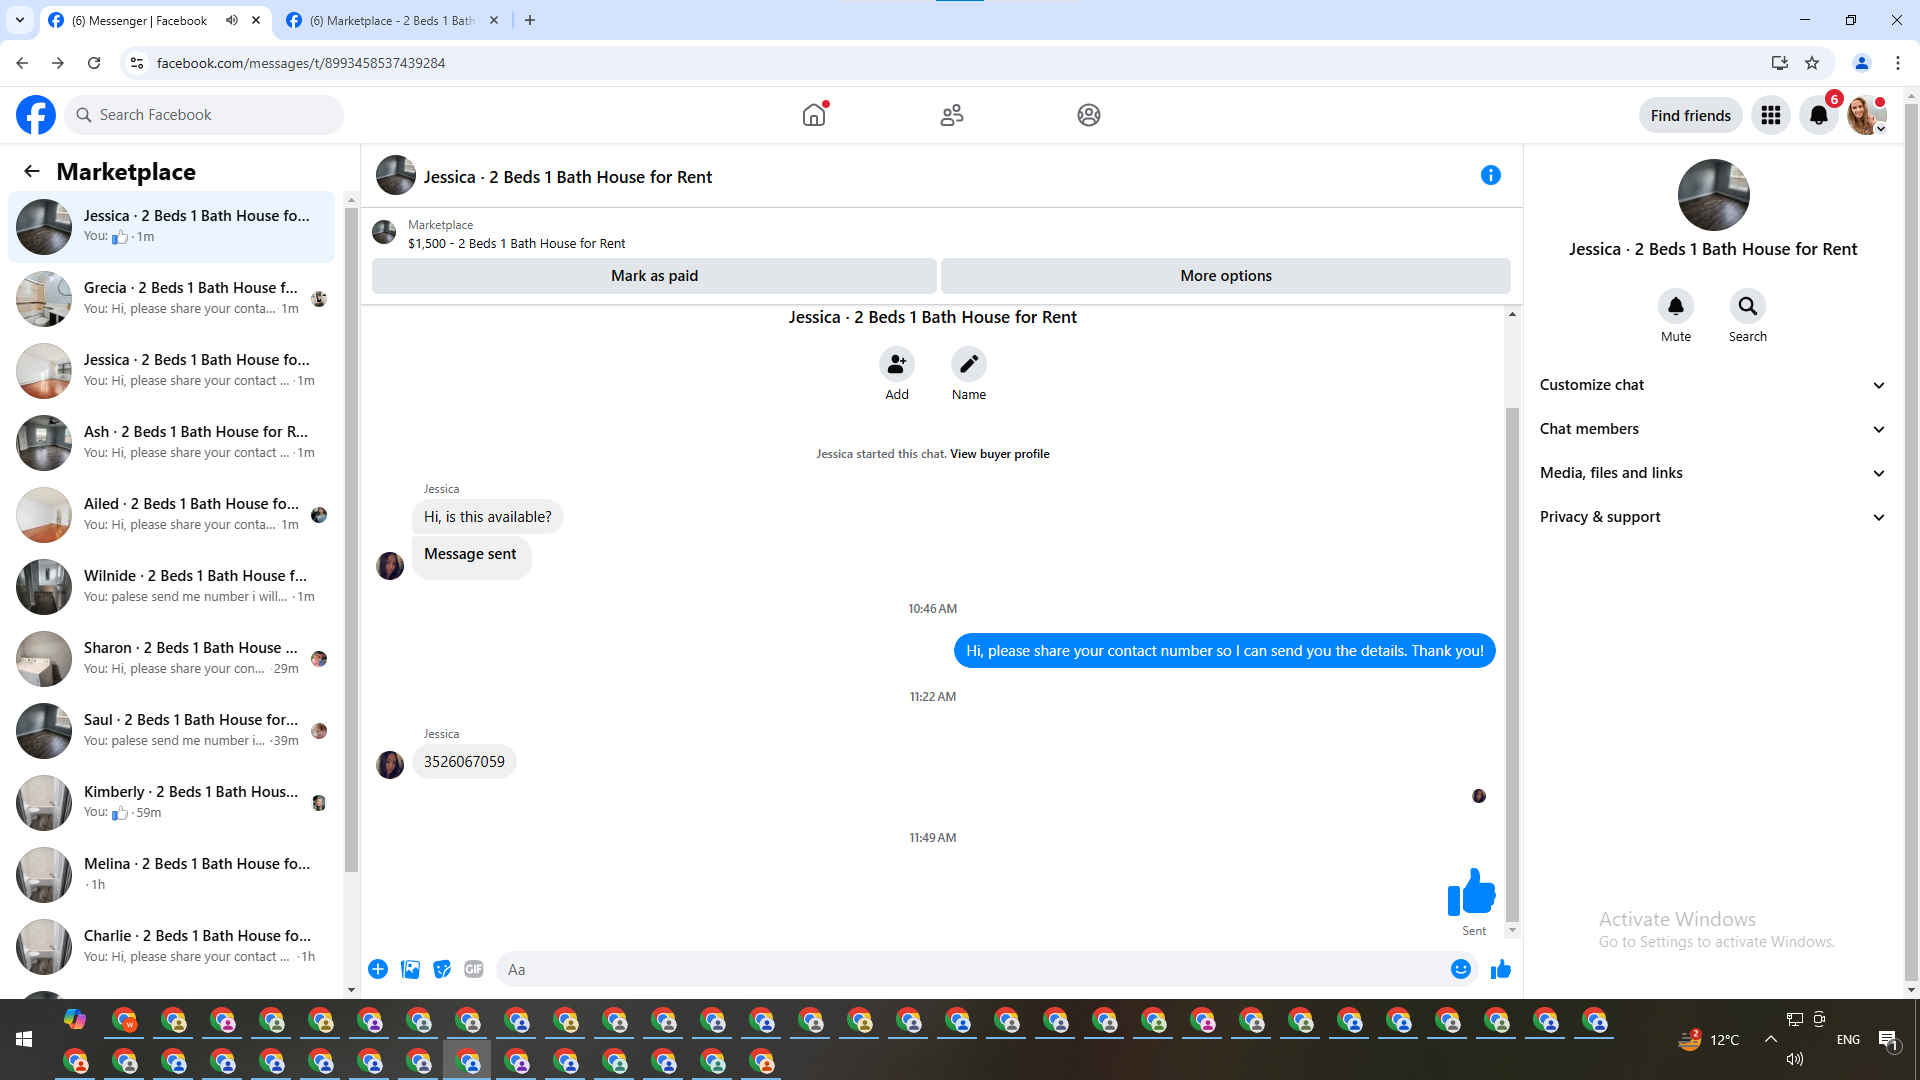Expand the Chat members section

coord(1713,429)
